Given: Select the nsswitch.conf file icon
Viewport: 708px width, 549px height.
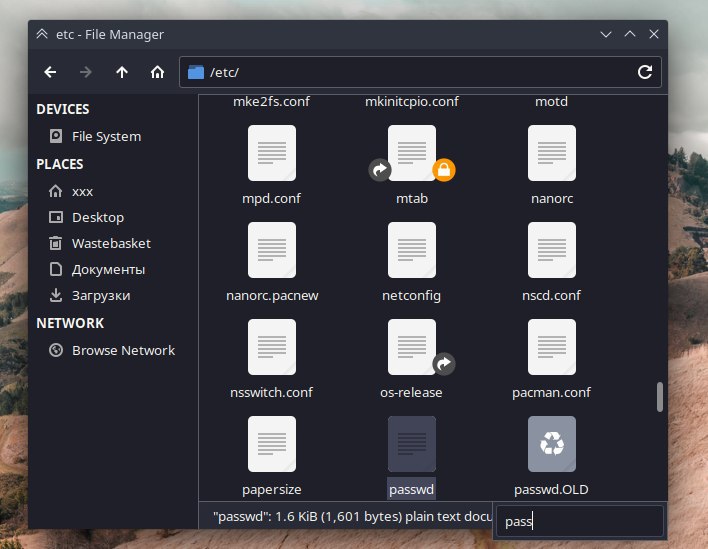Looking at the screenshot, I should tap(272, 347).
